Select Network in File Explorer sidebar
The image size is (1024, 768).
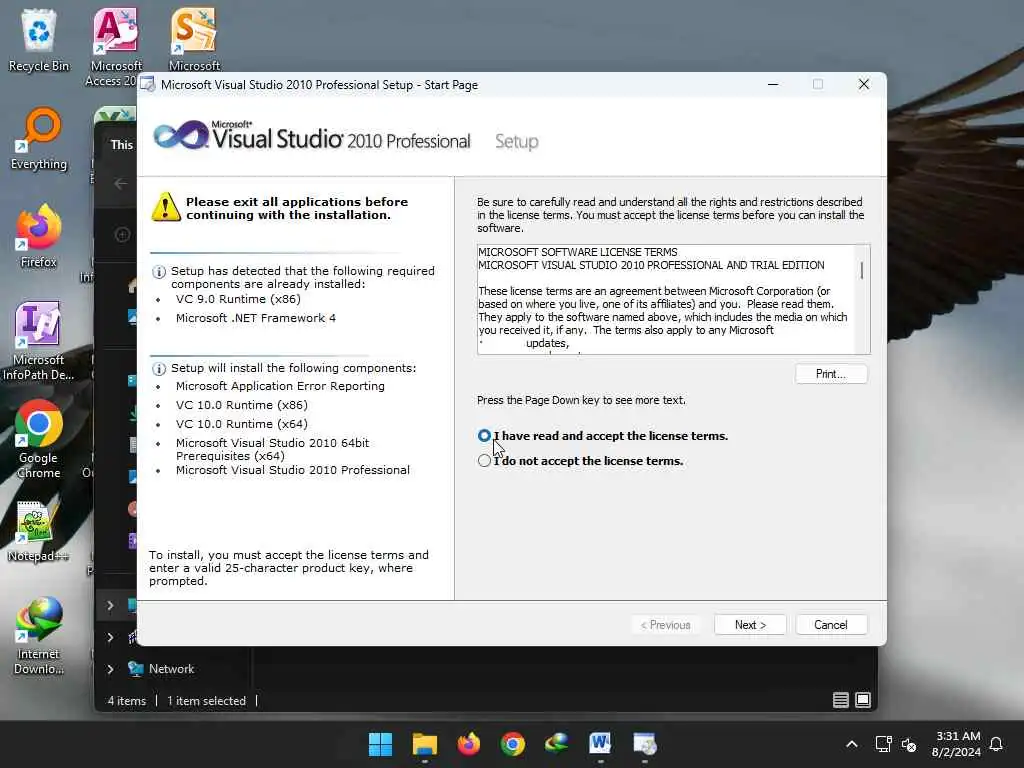click(x=171, y=669)
